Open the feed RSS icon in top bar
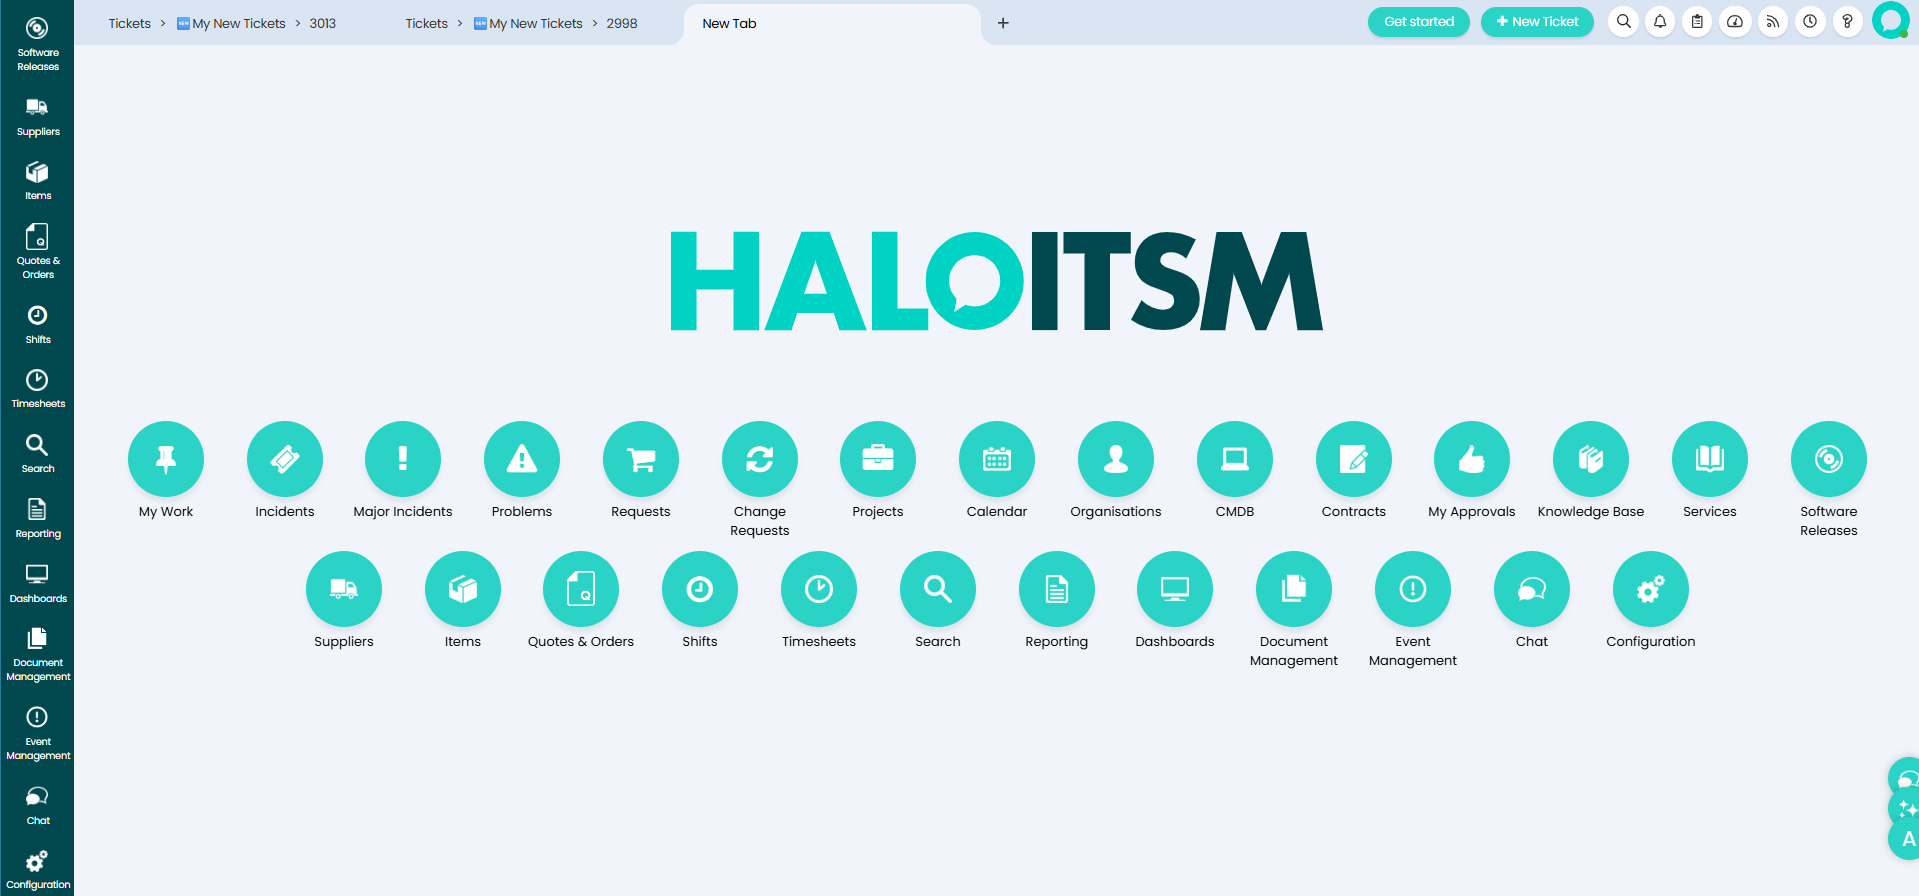The image size is (1919, 896). [1772, 21]
